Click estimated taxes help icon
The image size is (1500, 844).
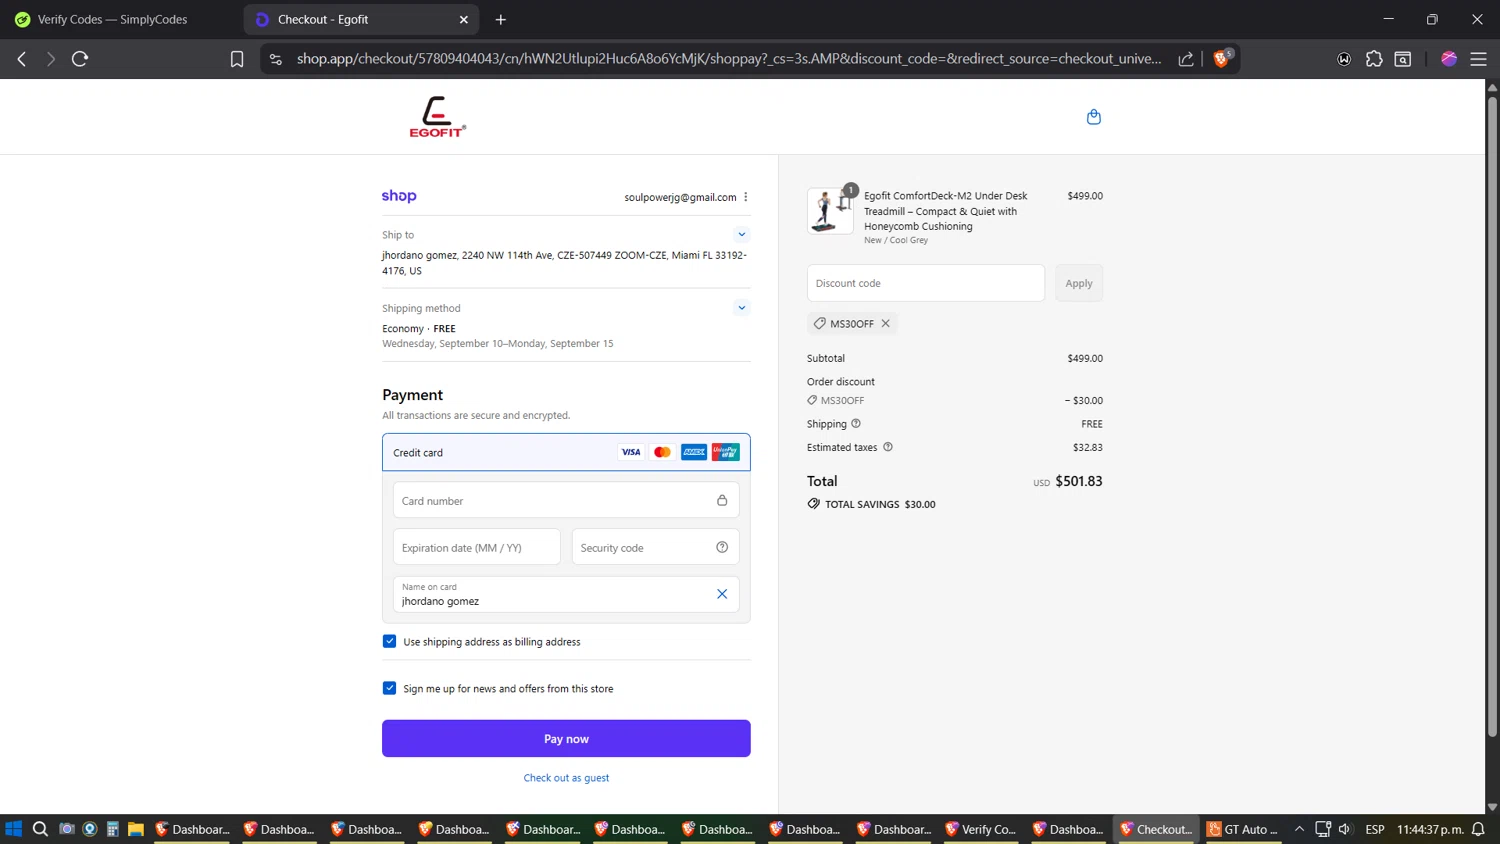coord(888,447)
